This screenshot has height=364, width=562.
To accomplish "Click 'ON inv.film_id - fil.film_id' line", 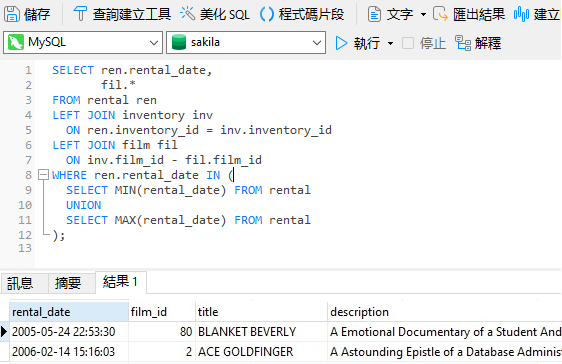I will [164, 160].
